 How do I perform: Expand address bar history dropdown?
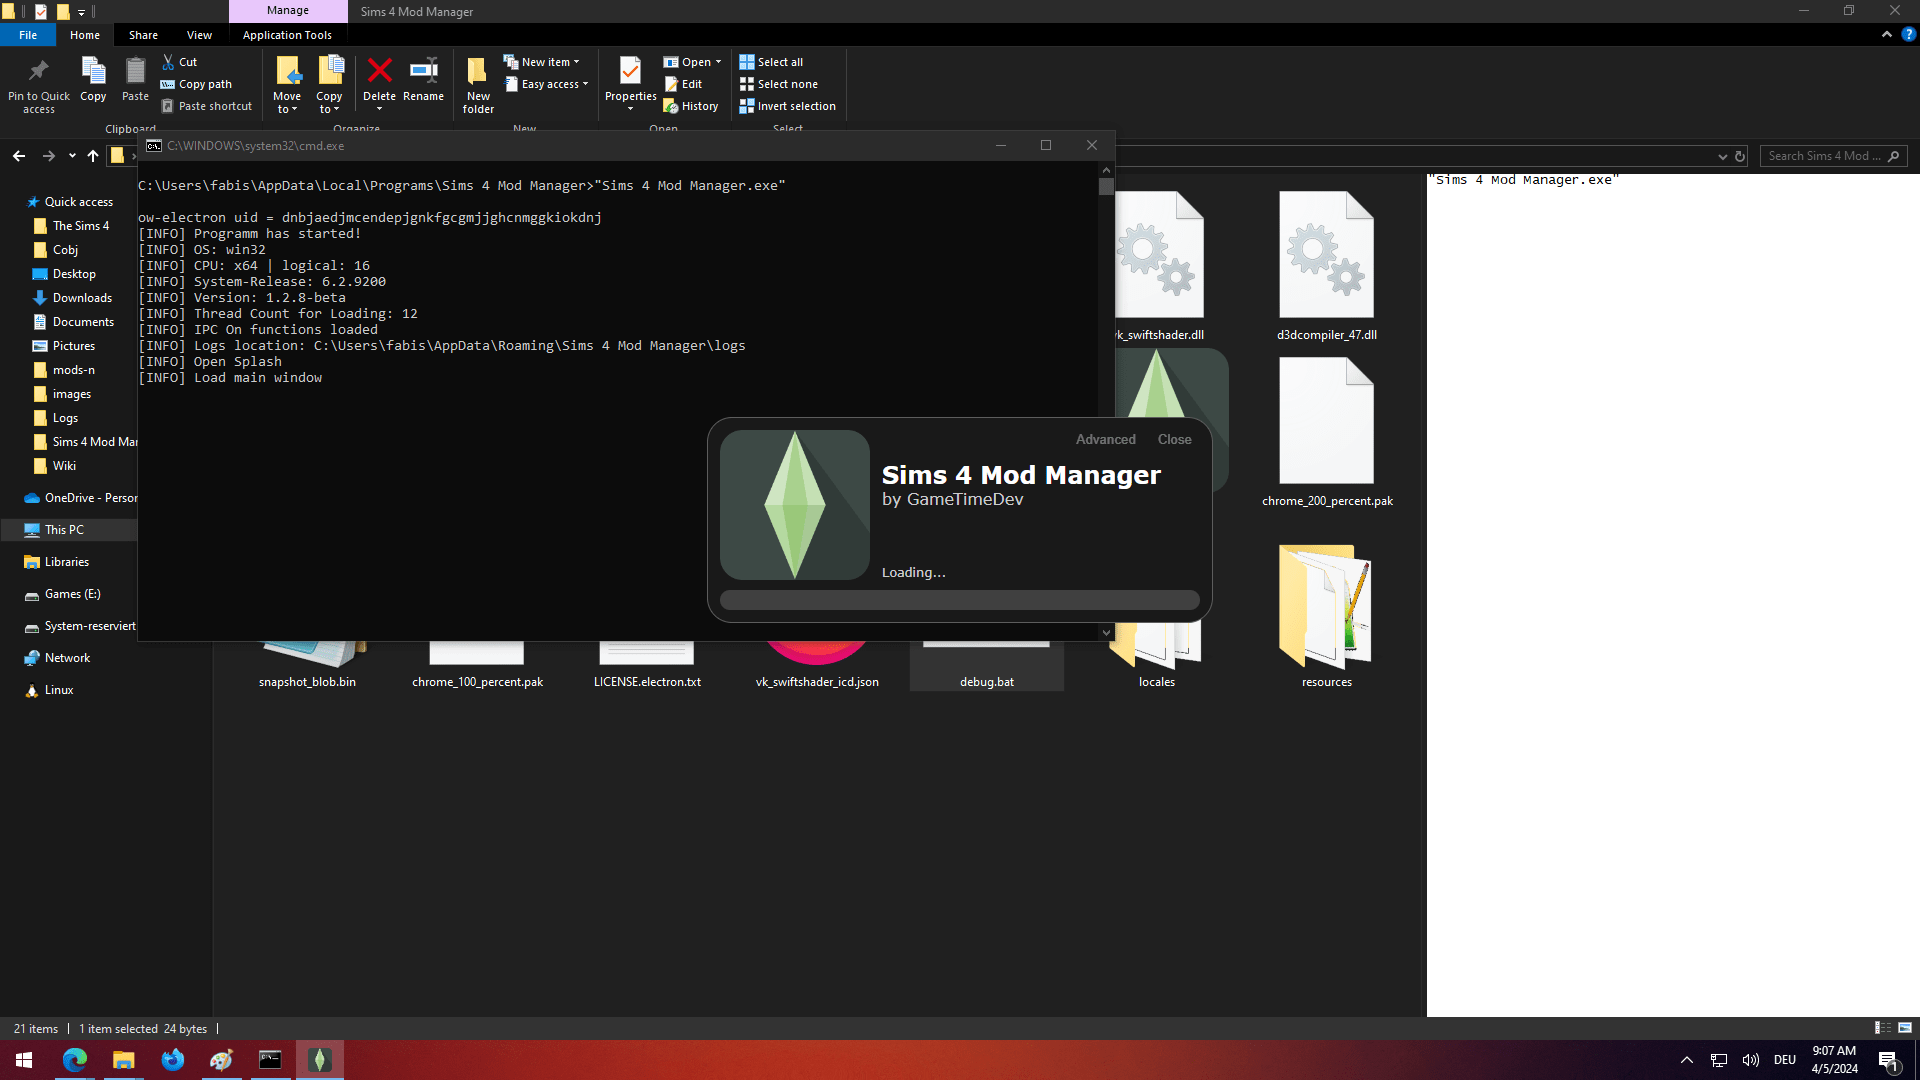(1722, 156)
